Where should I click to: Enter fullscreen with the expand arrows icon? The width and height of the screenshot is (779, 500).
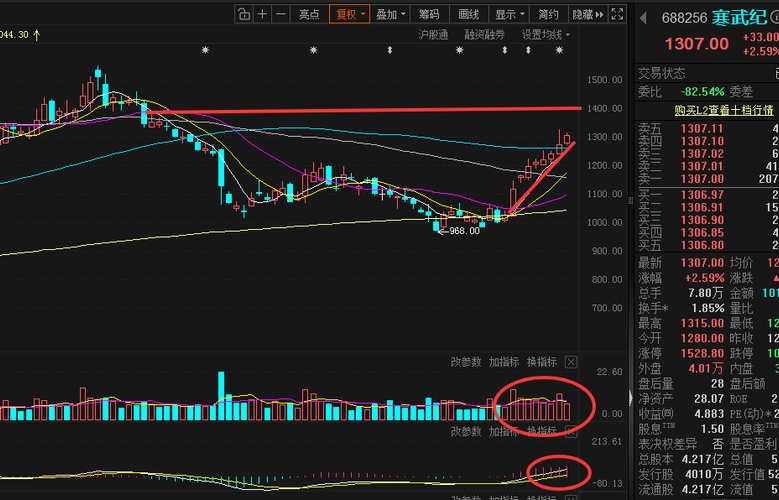[617, 14]
